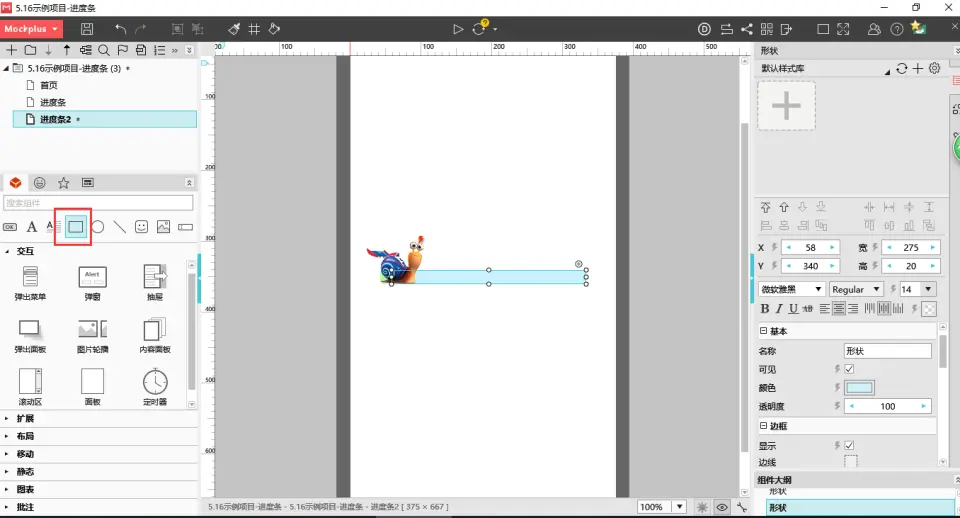Select the format painter brush icon
Image resolution: width=960 pixels, height=518 pixels.
tap(234, 29)
